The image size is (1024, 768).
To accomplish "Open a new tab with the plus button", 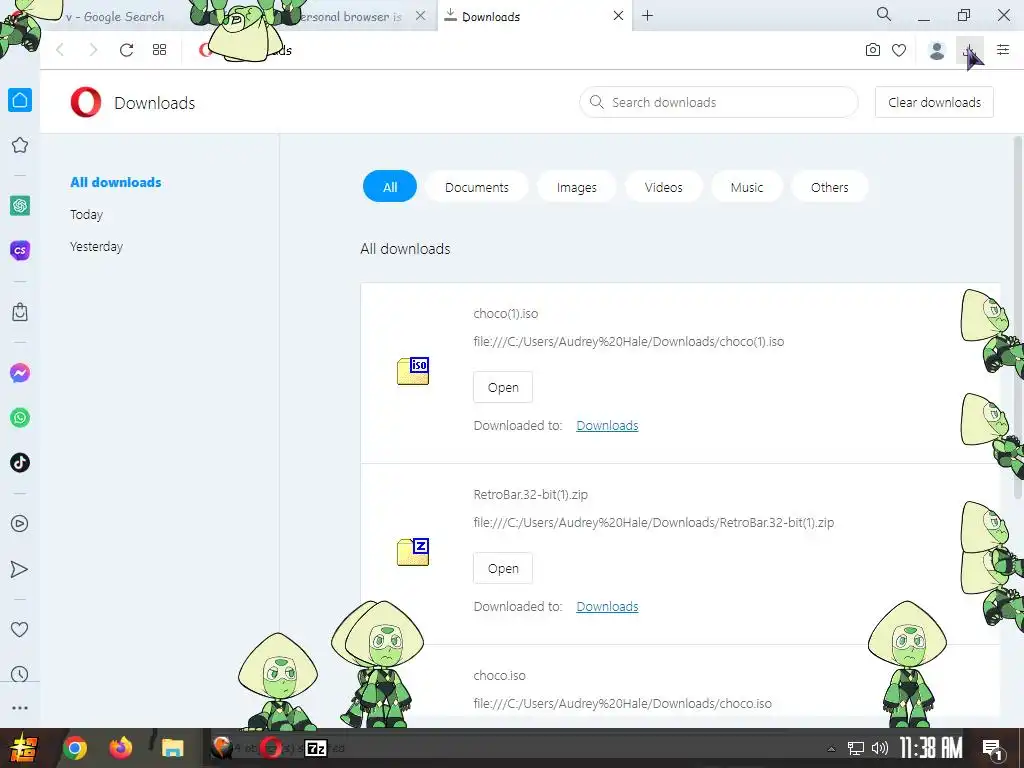I will pyautogui.click(x=647, y=16).
